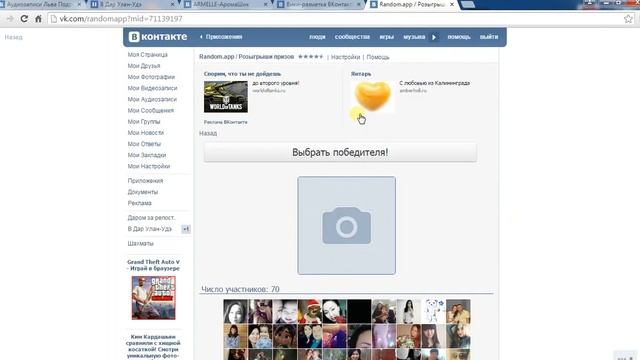Screen dimensions: 640x360
Task: Click the browser forward arrow
Action: pyautogui.click(x=10, y=19)
